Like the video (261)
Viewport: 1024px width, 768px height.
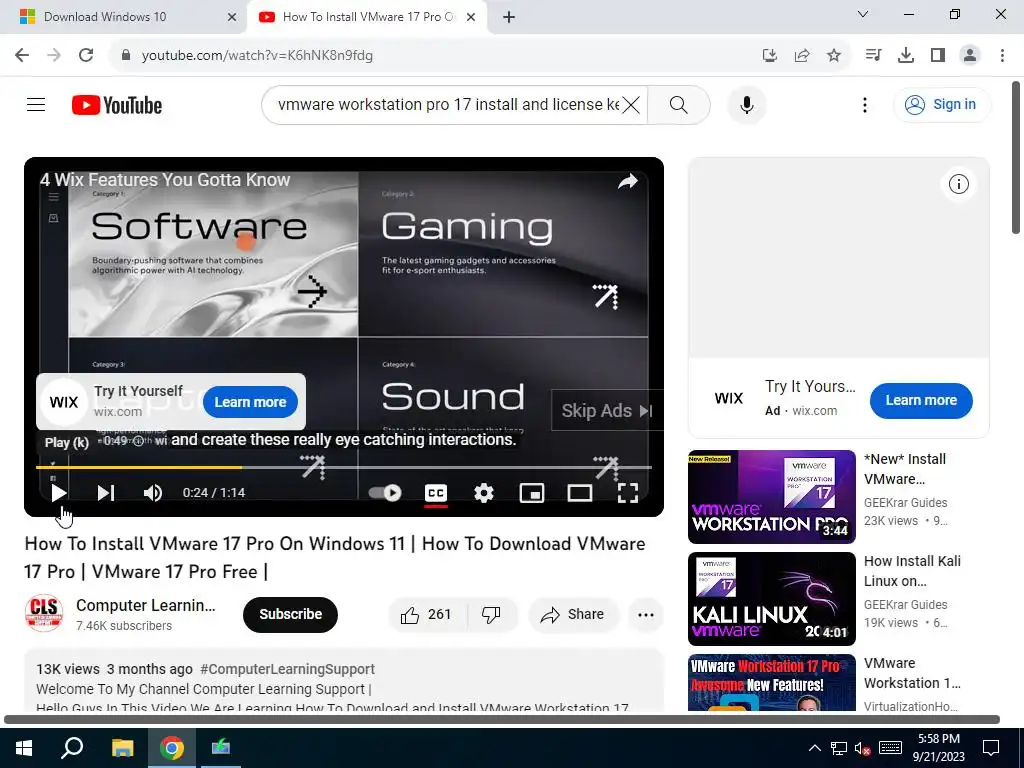(427, 615)
